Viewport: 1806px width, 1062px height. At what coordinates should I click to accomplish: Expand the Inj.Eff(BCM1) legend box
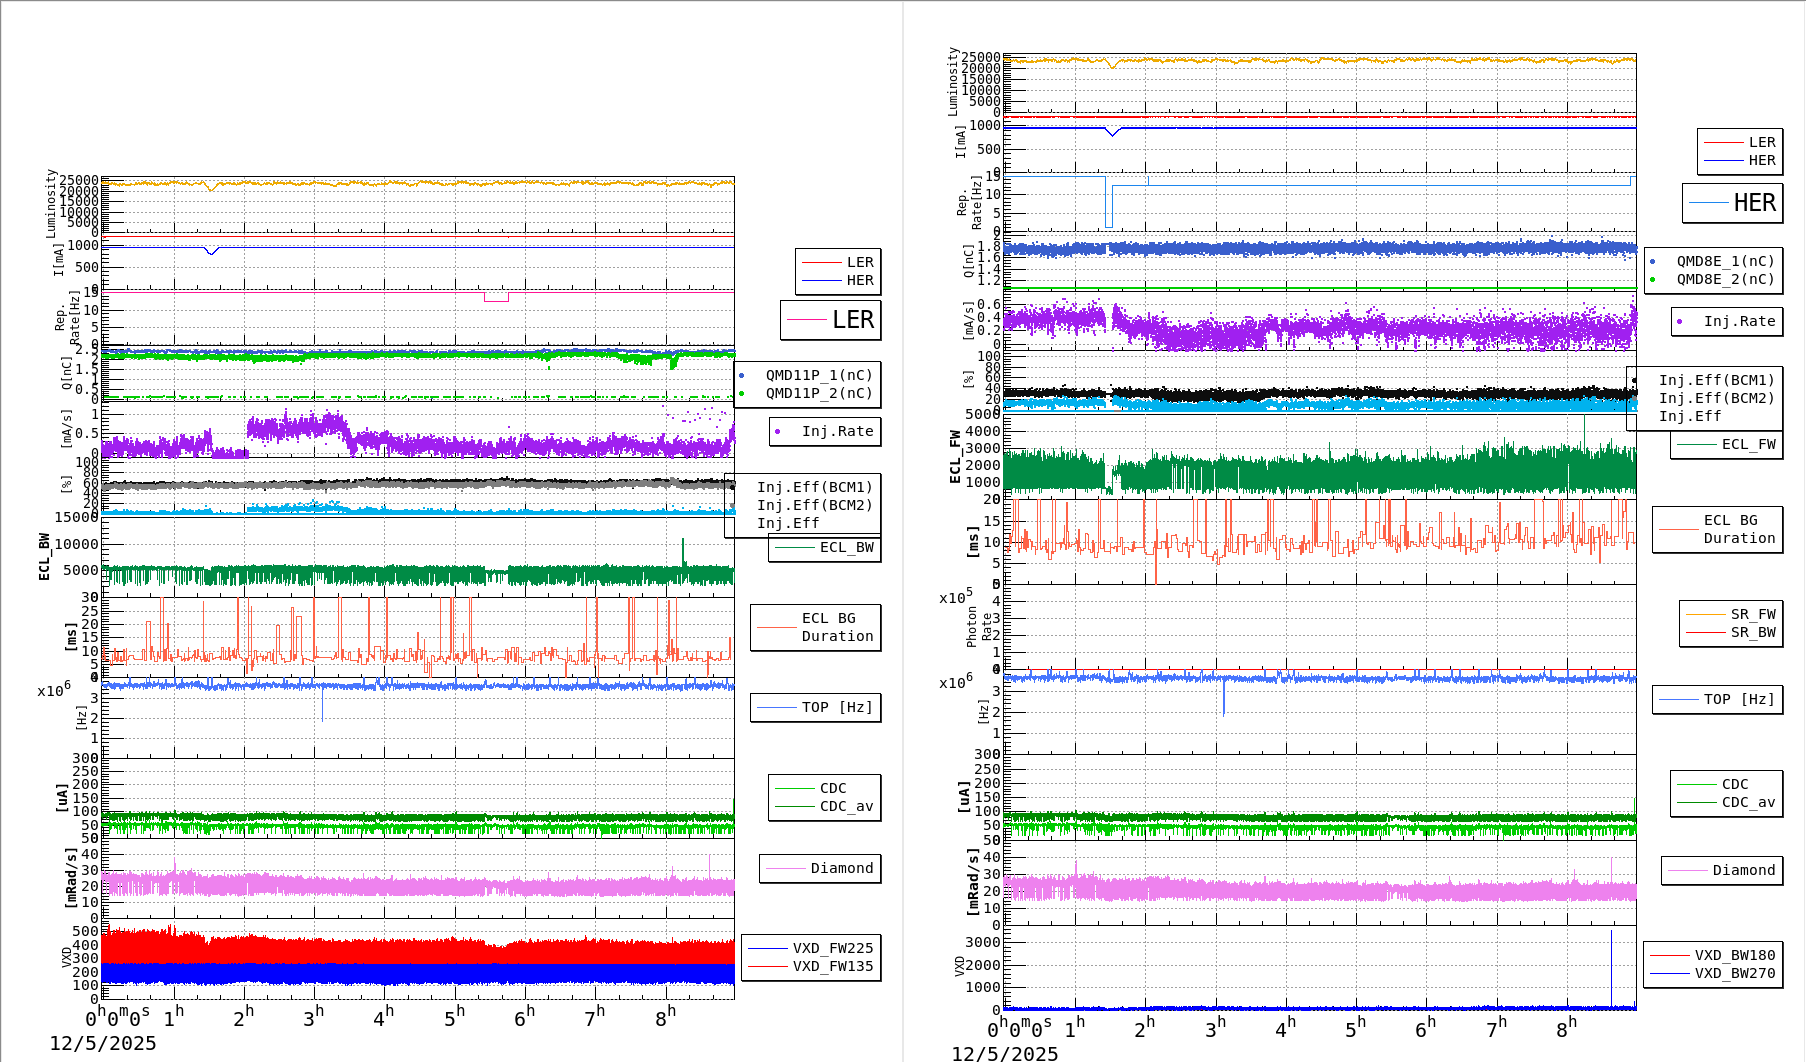(x=815, y=487)
